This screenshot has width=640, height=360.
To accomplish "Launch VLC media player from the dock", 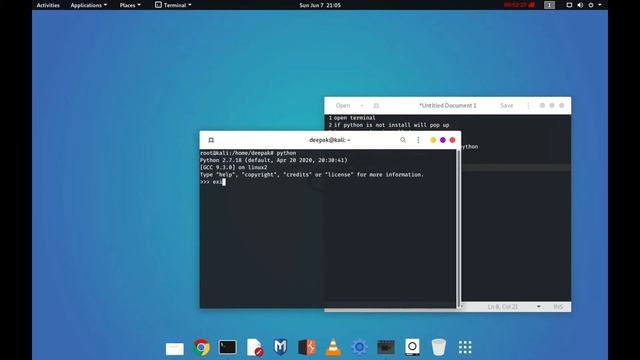I will point(333,347).
